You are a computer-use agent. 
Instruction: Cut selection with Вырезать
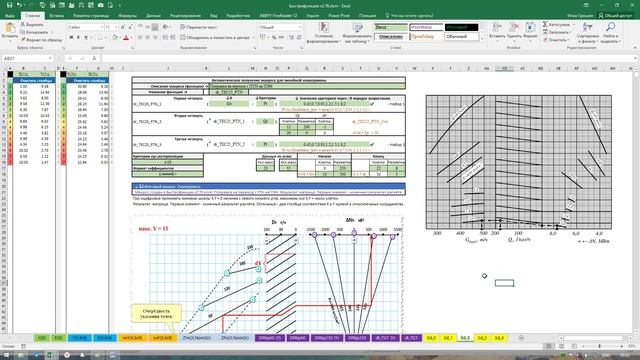32,25
